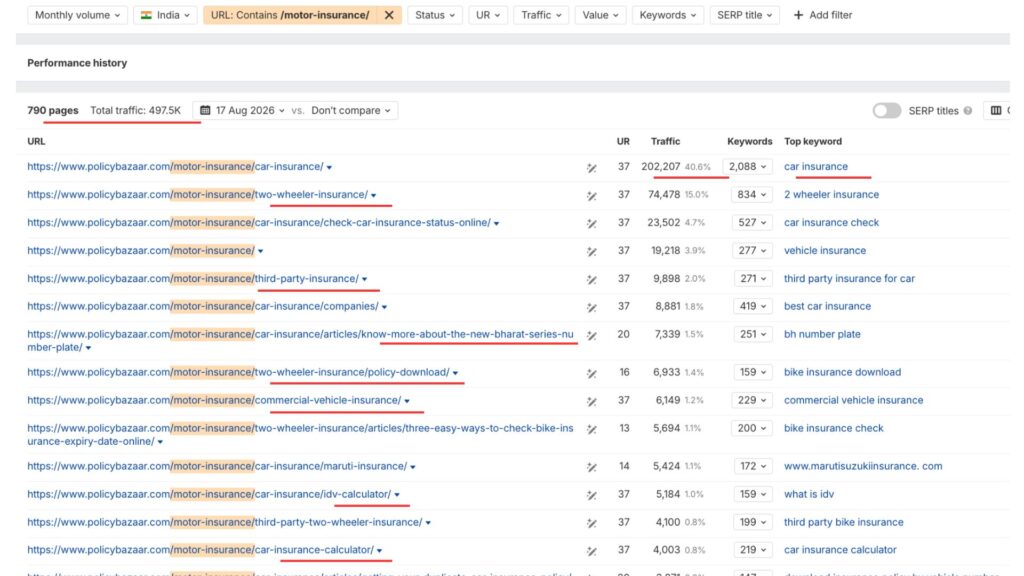Expand the 277 keywords dropdown
Image resolution: width=1024 pixels, height=576 pixels.
click(752, 251)
